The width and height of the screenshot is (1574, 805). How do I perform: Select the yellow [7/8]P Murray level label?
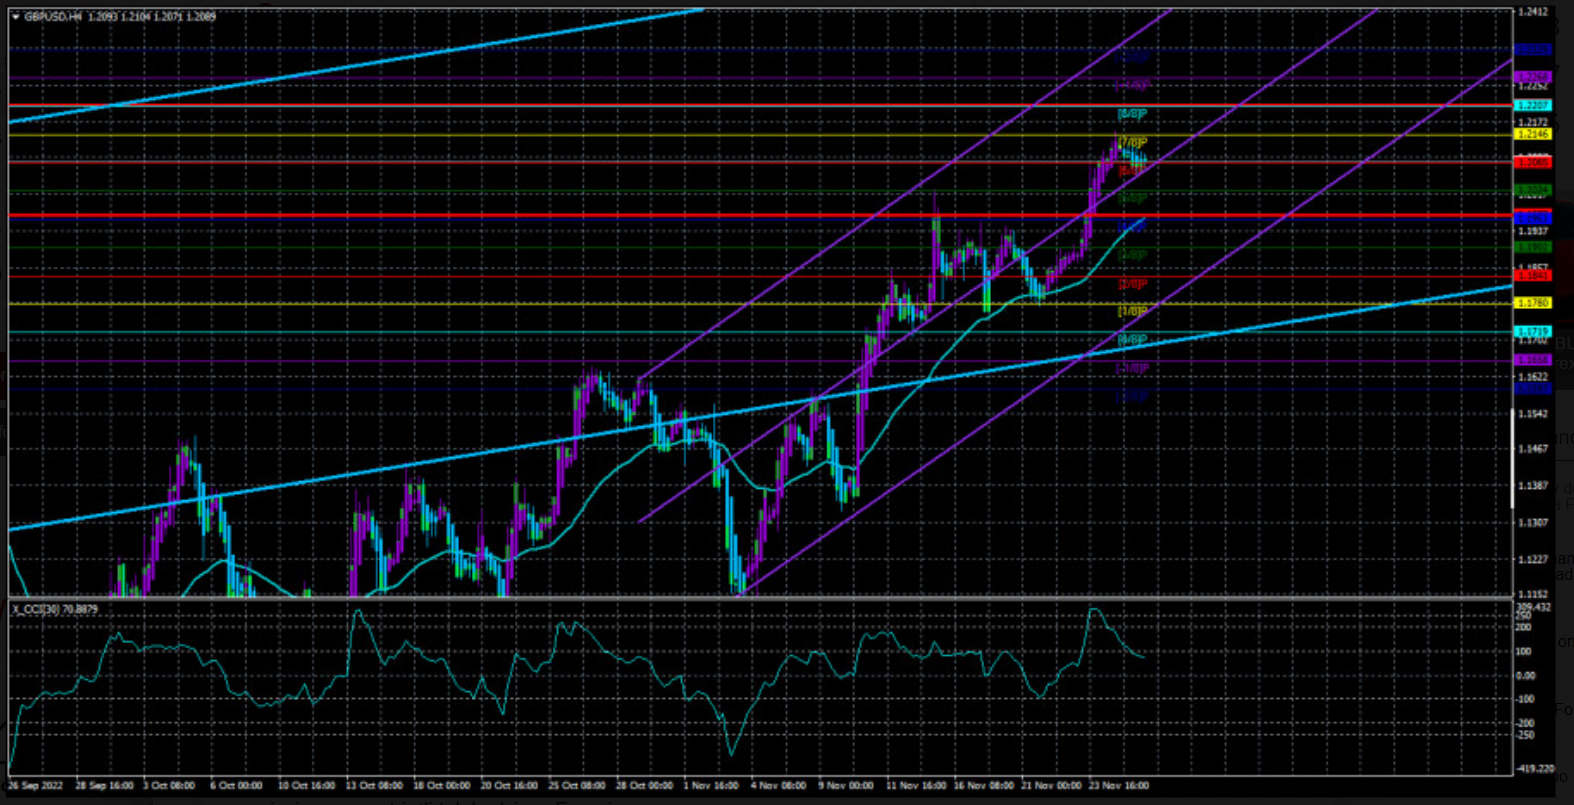[1132, 143]
